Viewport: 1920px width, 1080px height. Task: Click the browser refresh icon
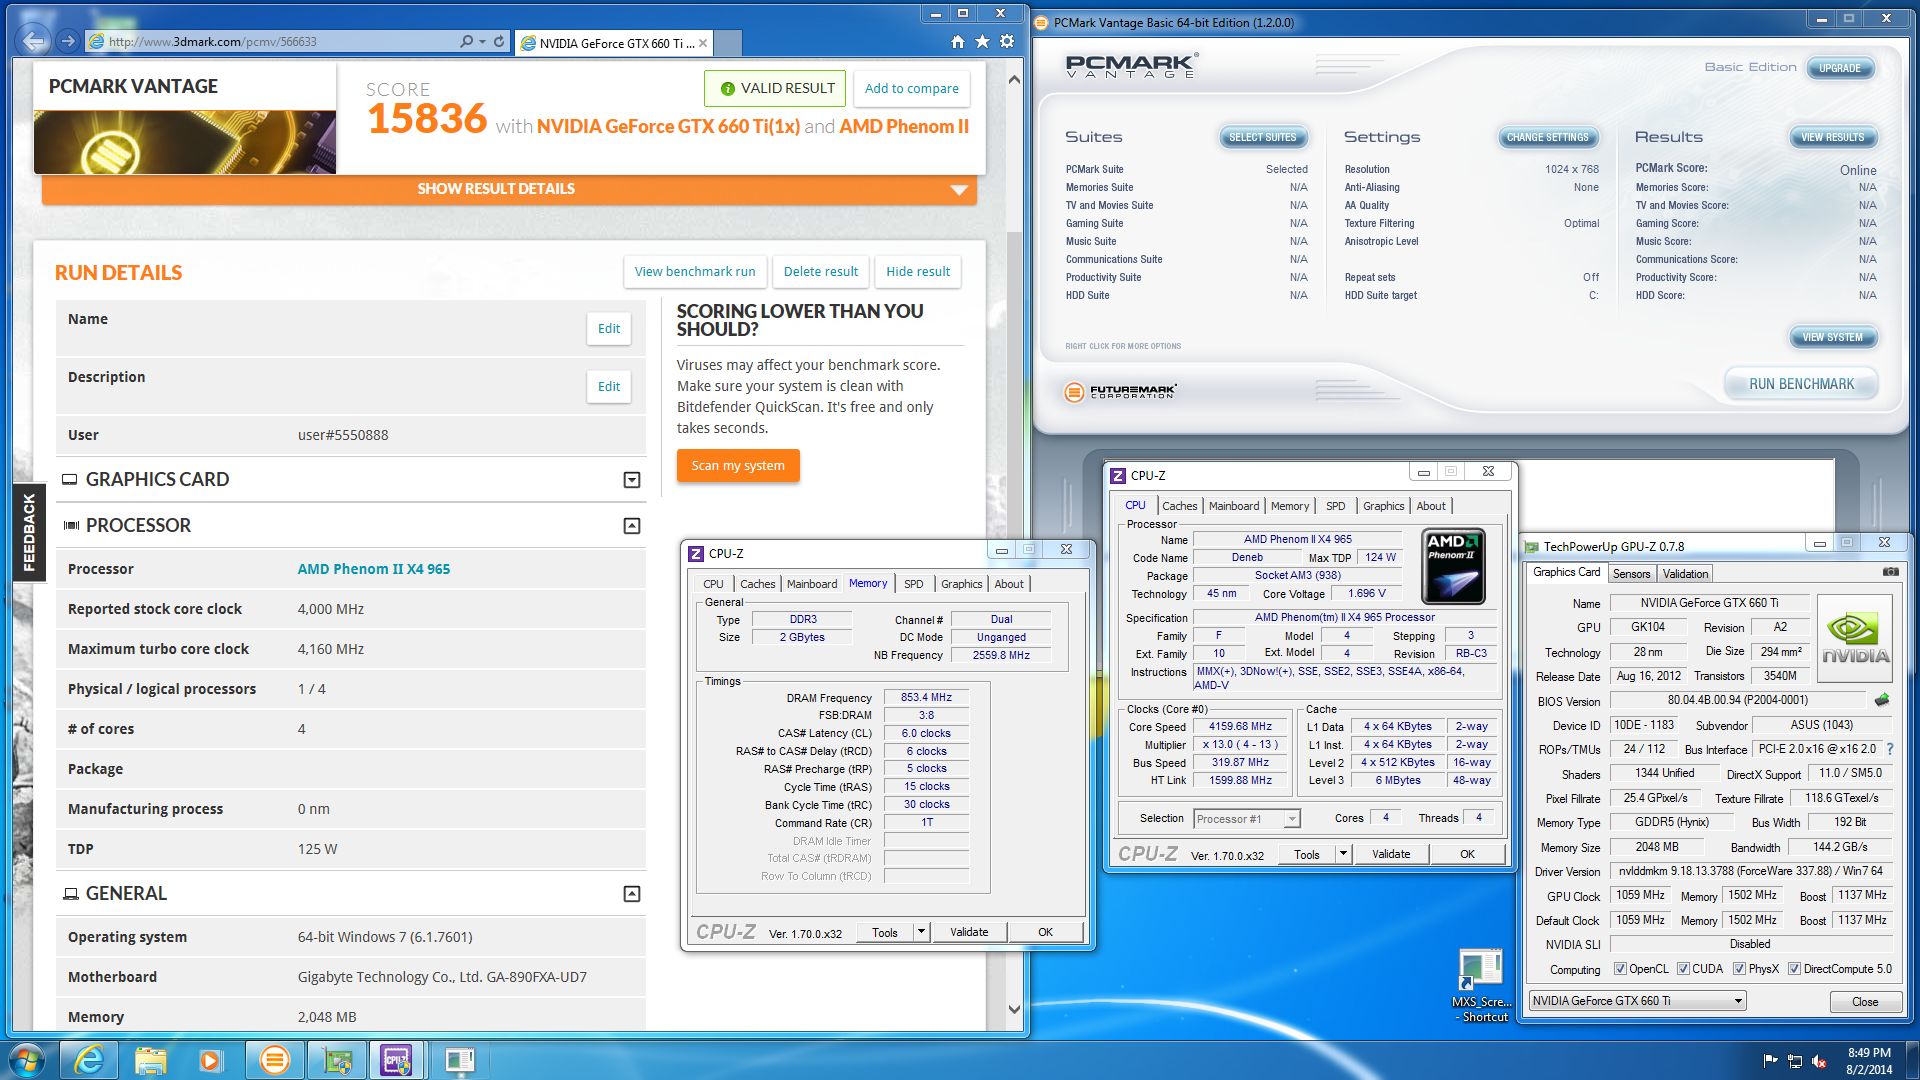click(x=499, y=41)
